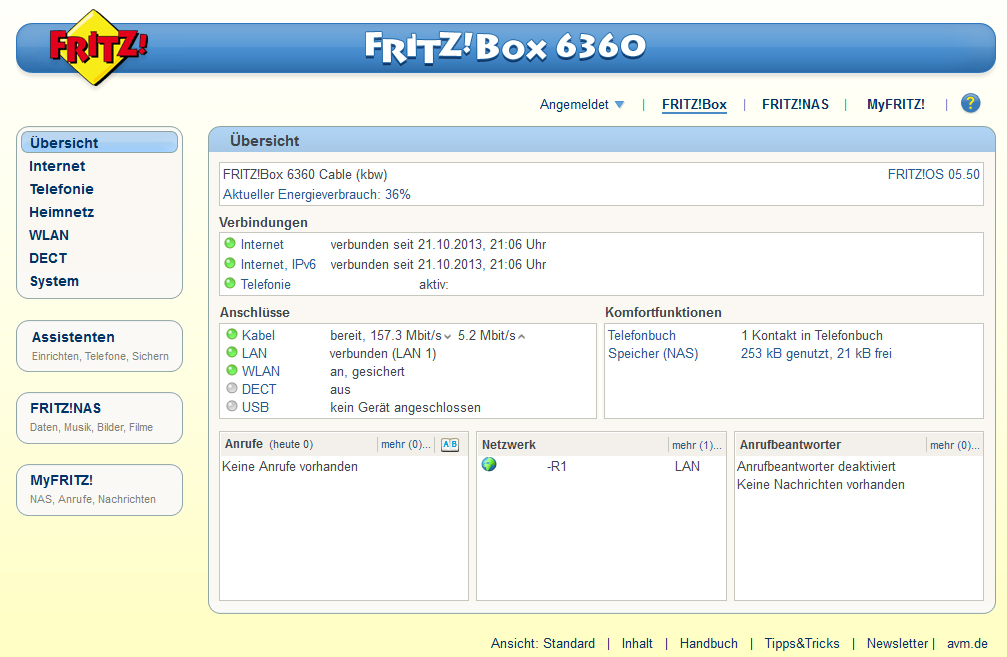The height and width of the screenshot is (657, 1007).
Task: Click the globe icon in Netzwerk panel
Action: pos(489,464)
